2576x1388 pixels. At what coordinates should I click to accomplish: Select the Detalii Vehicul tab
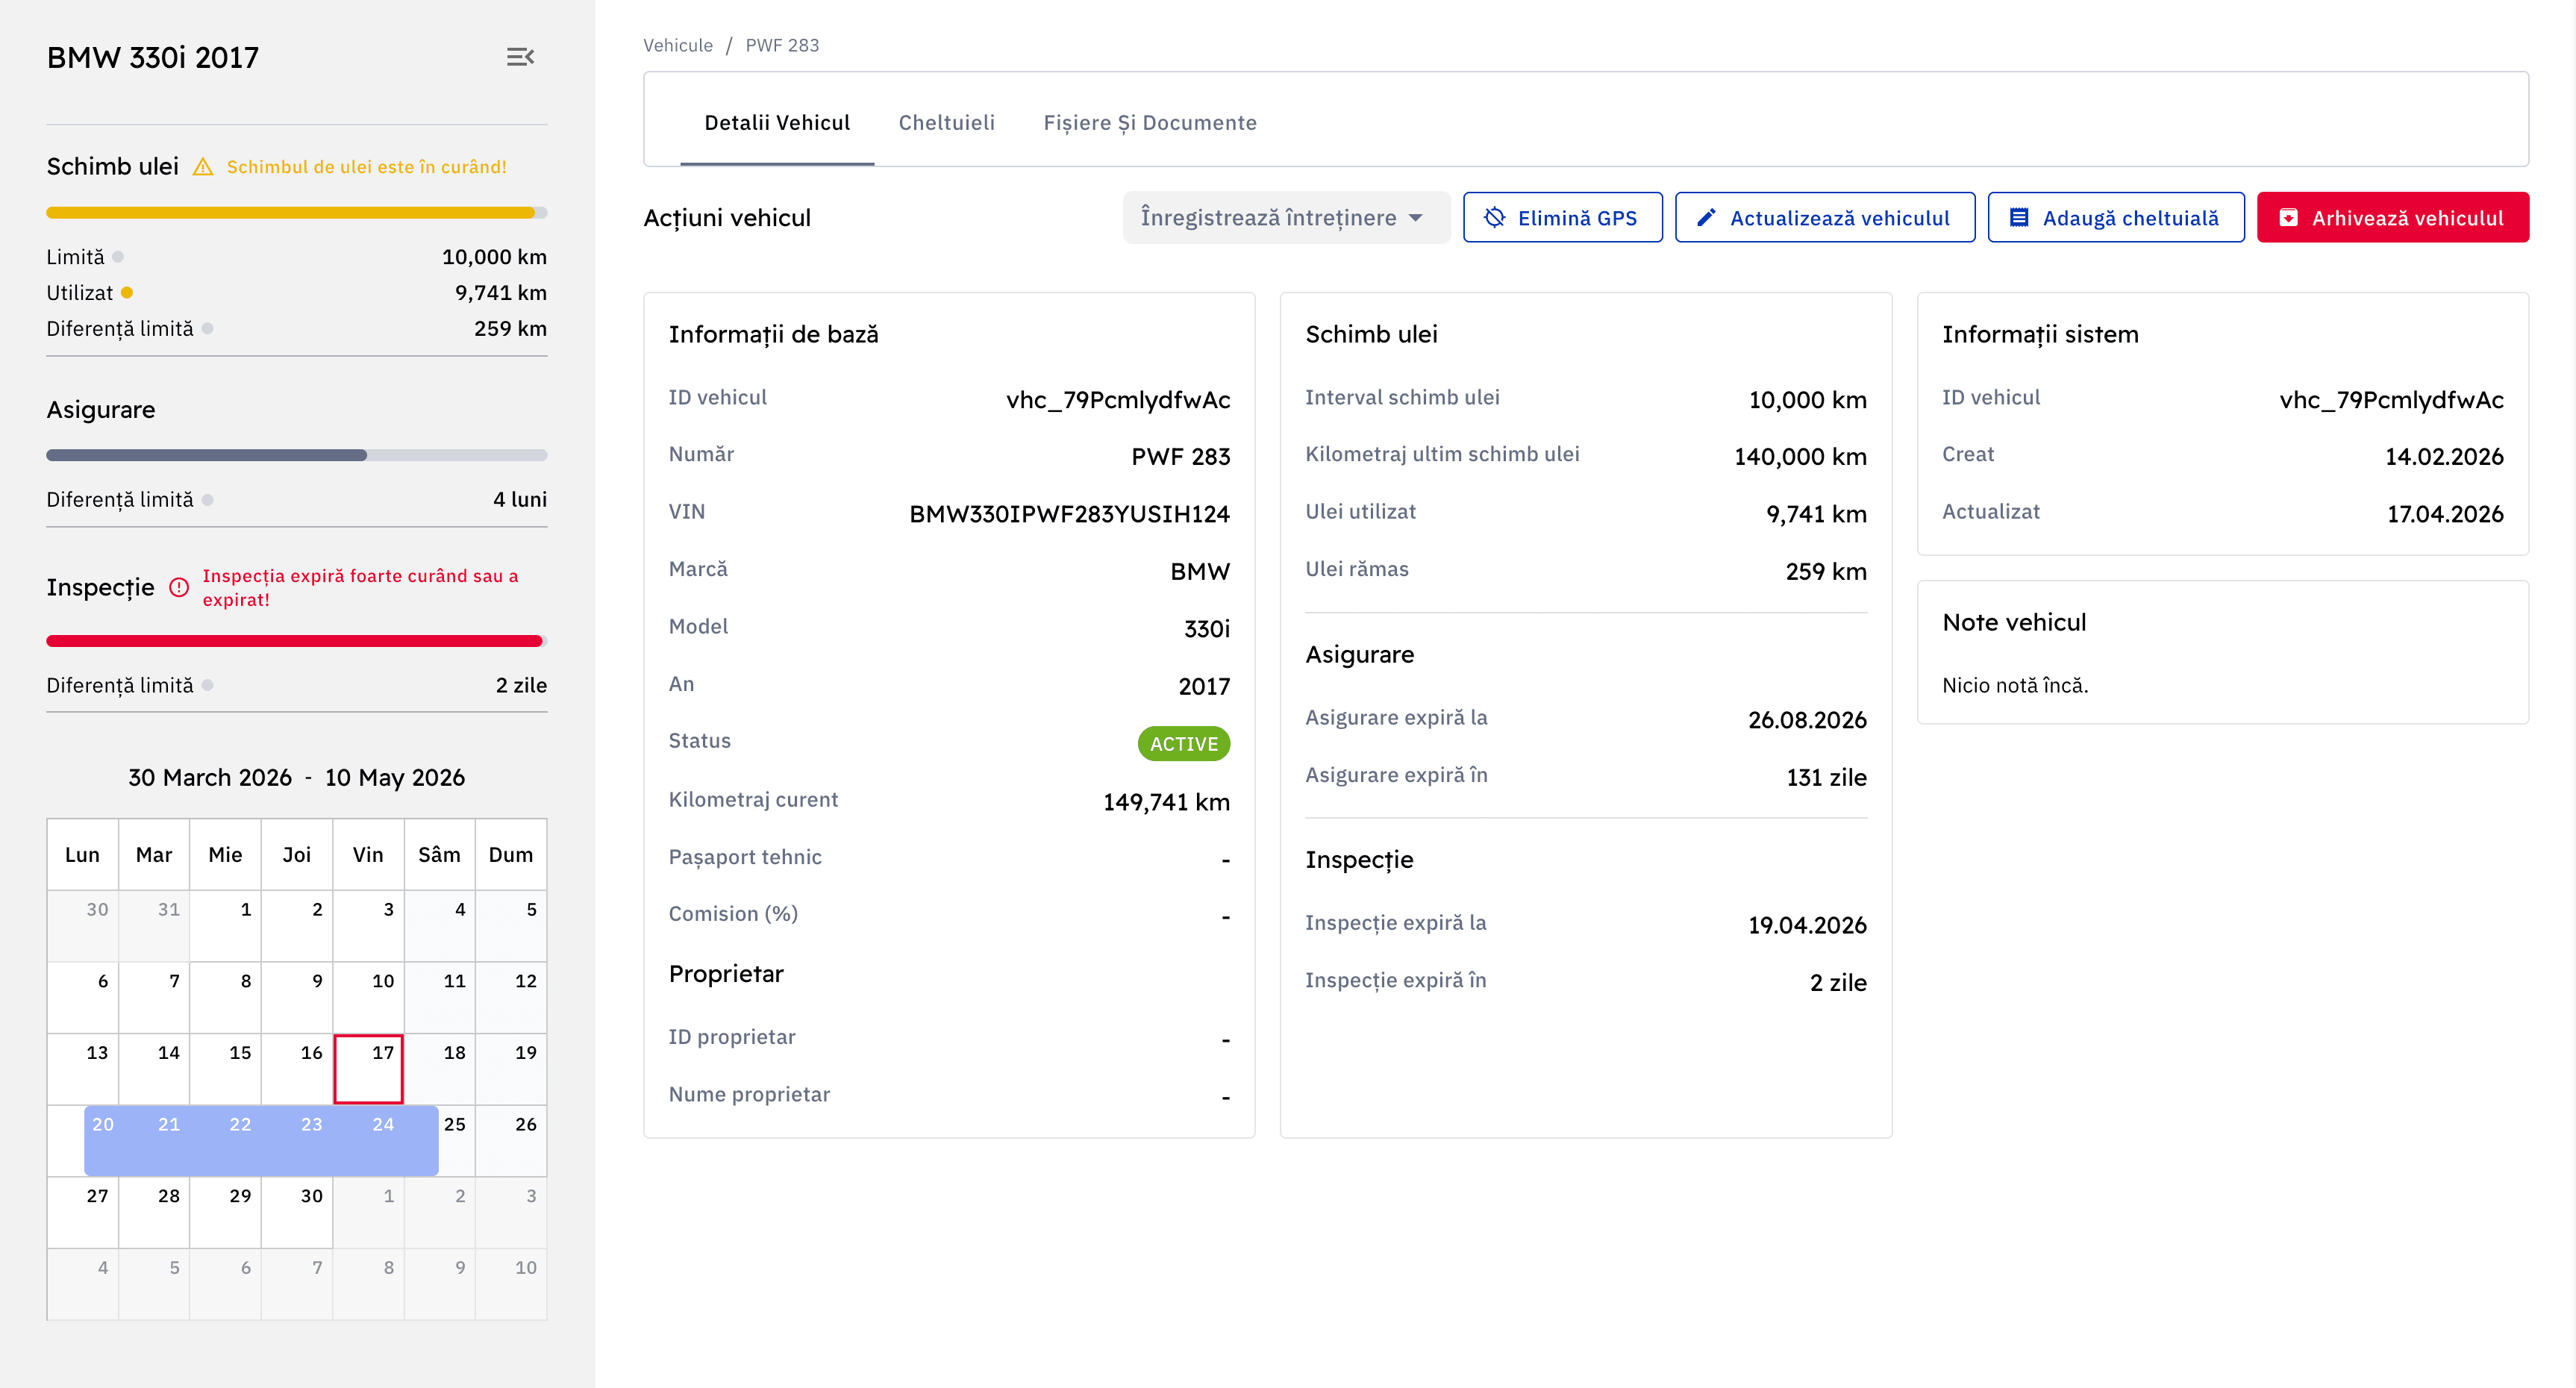click(x=777, y=123)
